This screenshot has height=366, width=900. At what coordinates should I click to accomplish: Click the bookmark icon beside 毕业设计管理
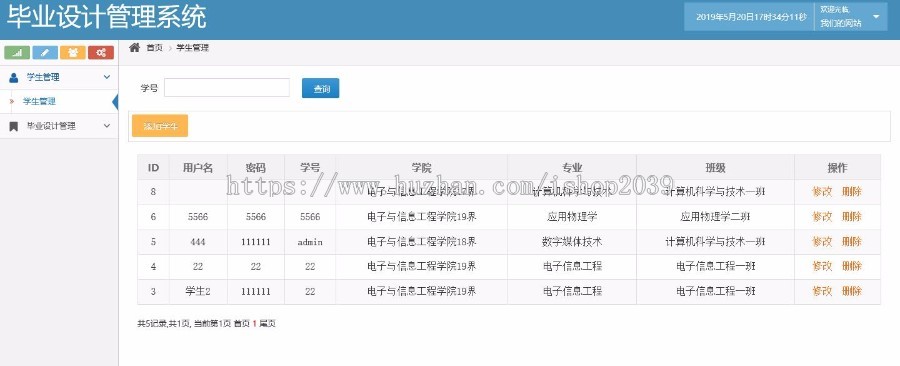point(14,126)
